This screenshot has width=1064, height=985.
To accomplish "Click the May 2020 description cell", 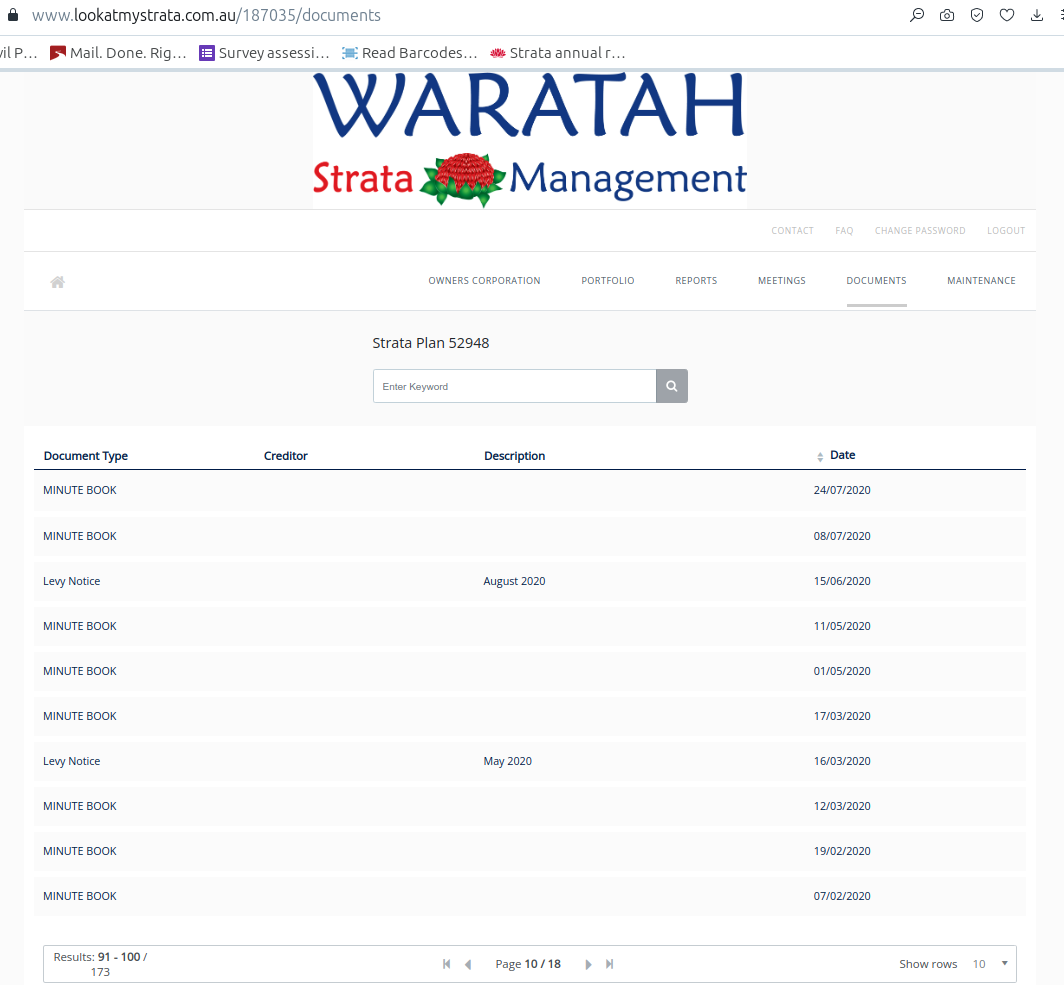I will pos(508,761).
